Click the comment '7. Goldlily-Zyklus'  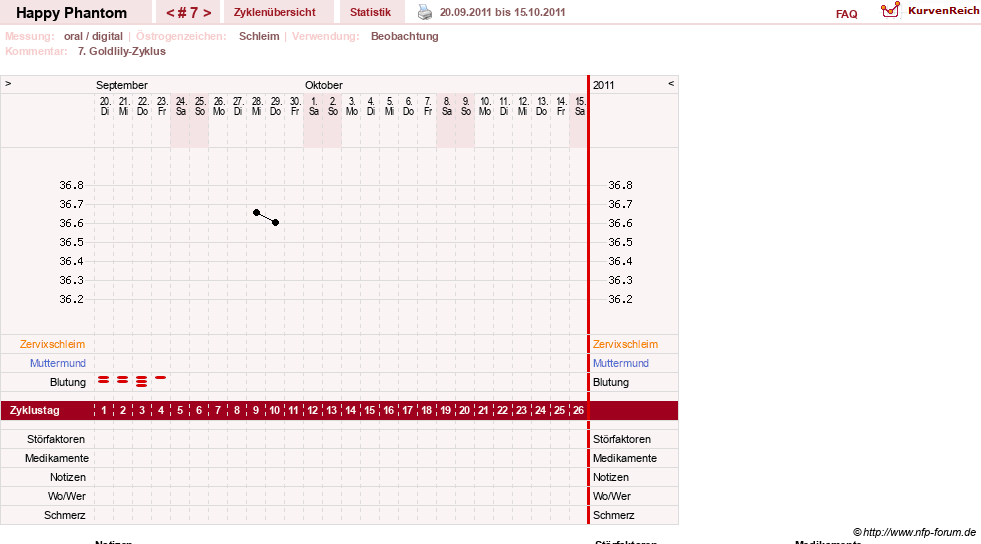pos(122,51)
